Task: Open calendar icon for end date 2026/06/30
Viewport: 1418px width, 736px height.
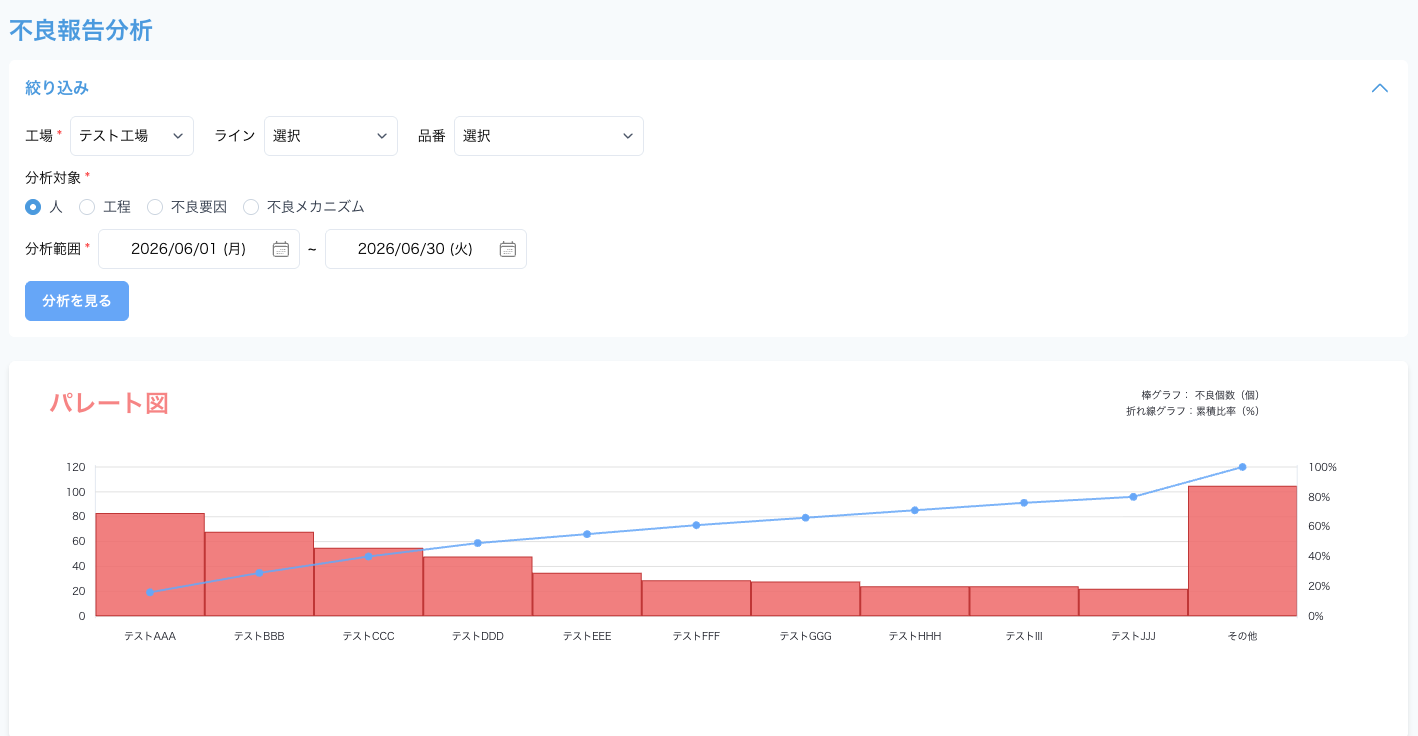Action: [508, 249]
